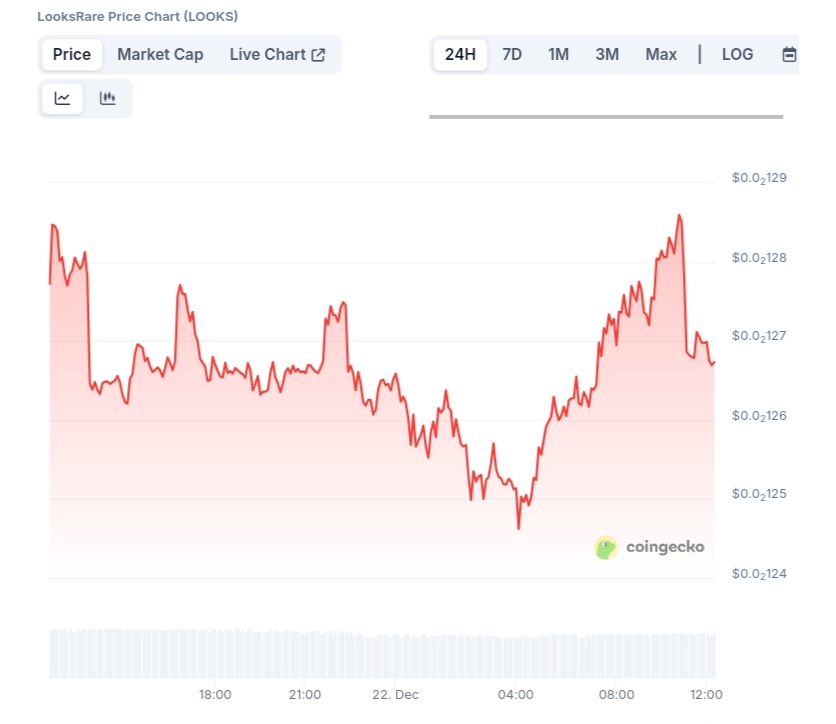Click the 21:00 time axis label
This screenshot has height=724, width=836.
click(x=304, y=695)
